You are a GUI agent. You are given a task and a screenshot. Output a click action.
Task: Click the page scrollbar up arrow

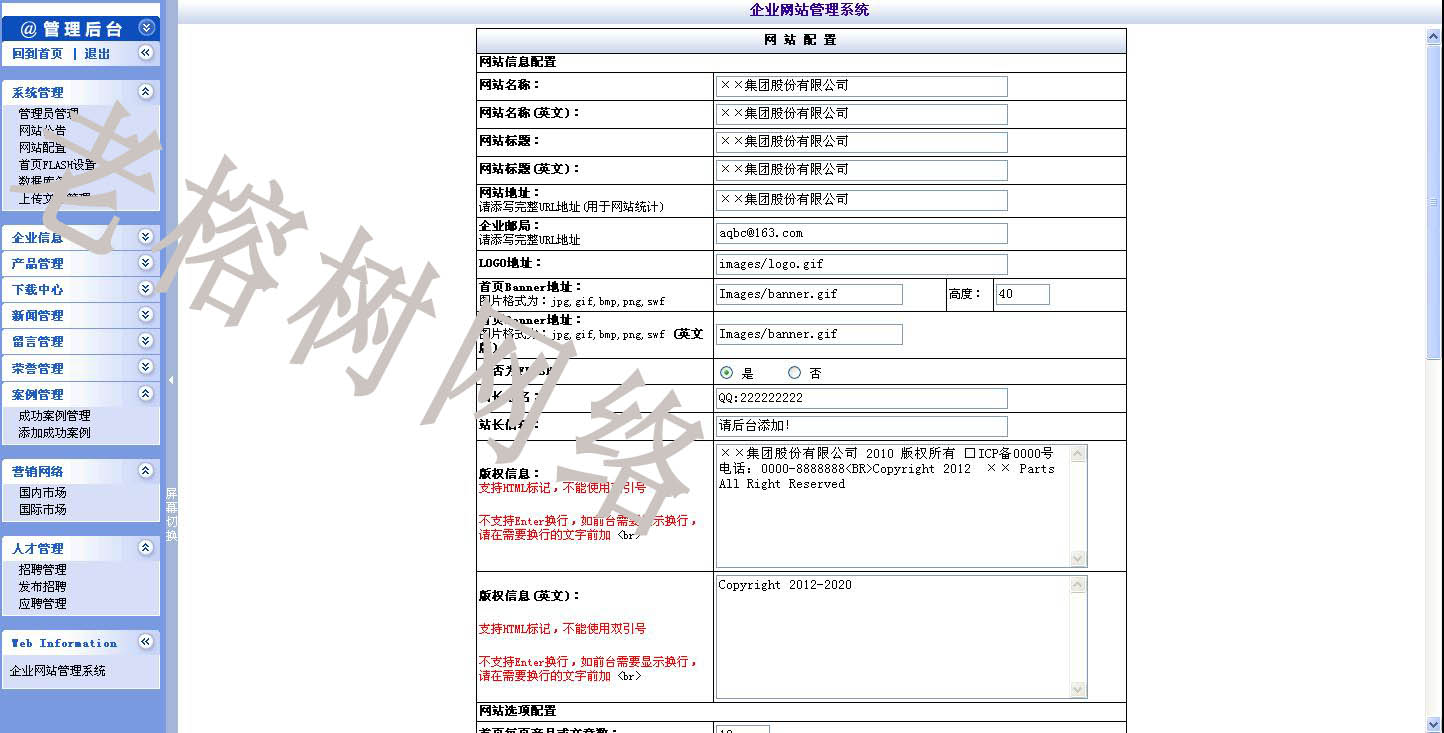1434,37
